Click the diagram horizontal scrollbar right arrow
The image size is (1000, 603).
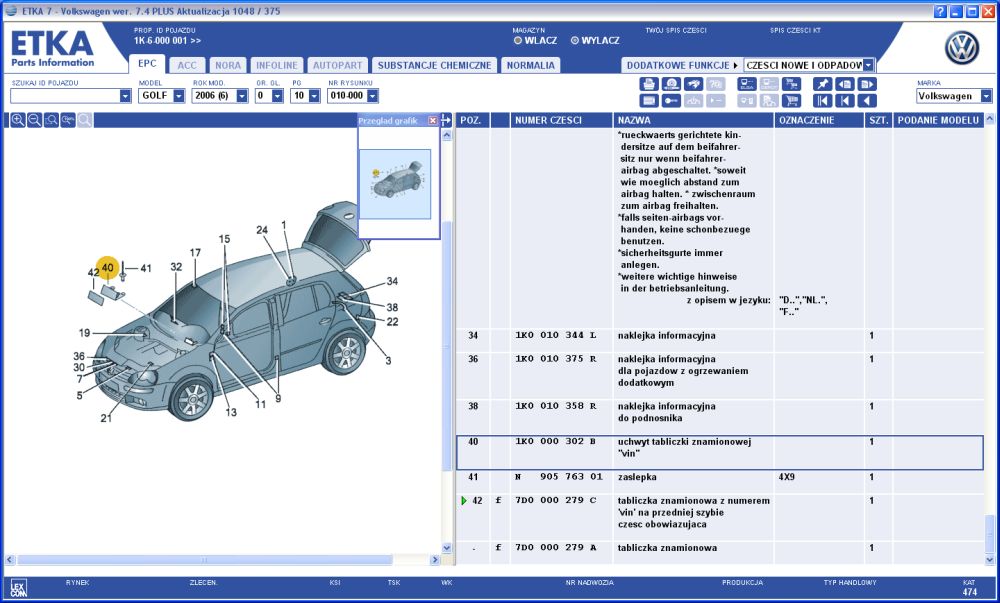[x=435, y=560]
